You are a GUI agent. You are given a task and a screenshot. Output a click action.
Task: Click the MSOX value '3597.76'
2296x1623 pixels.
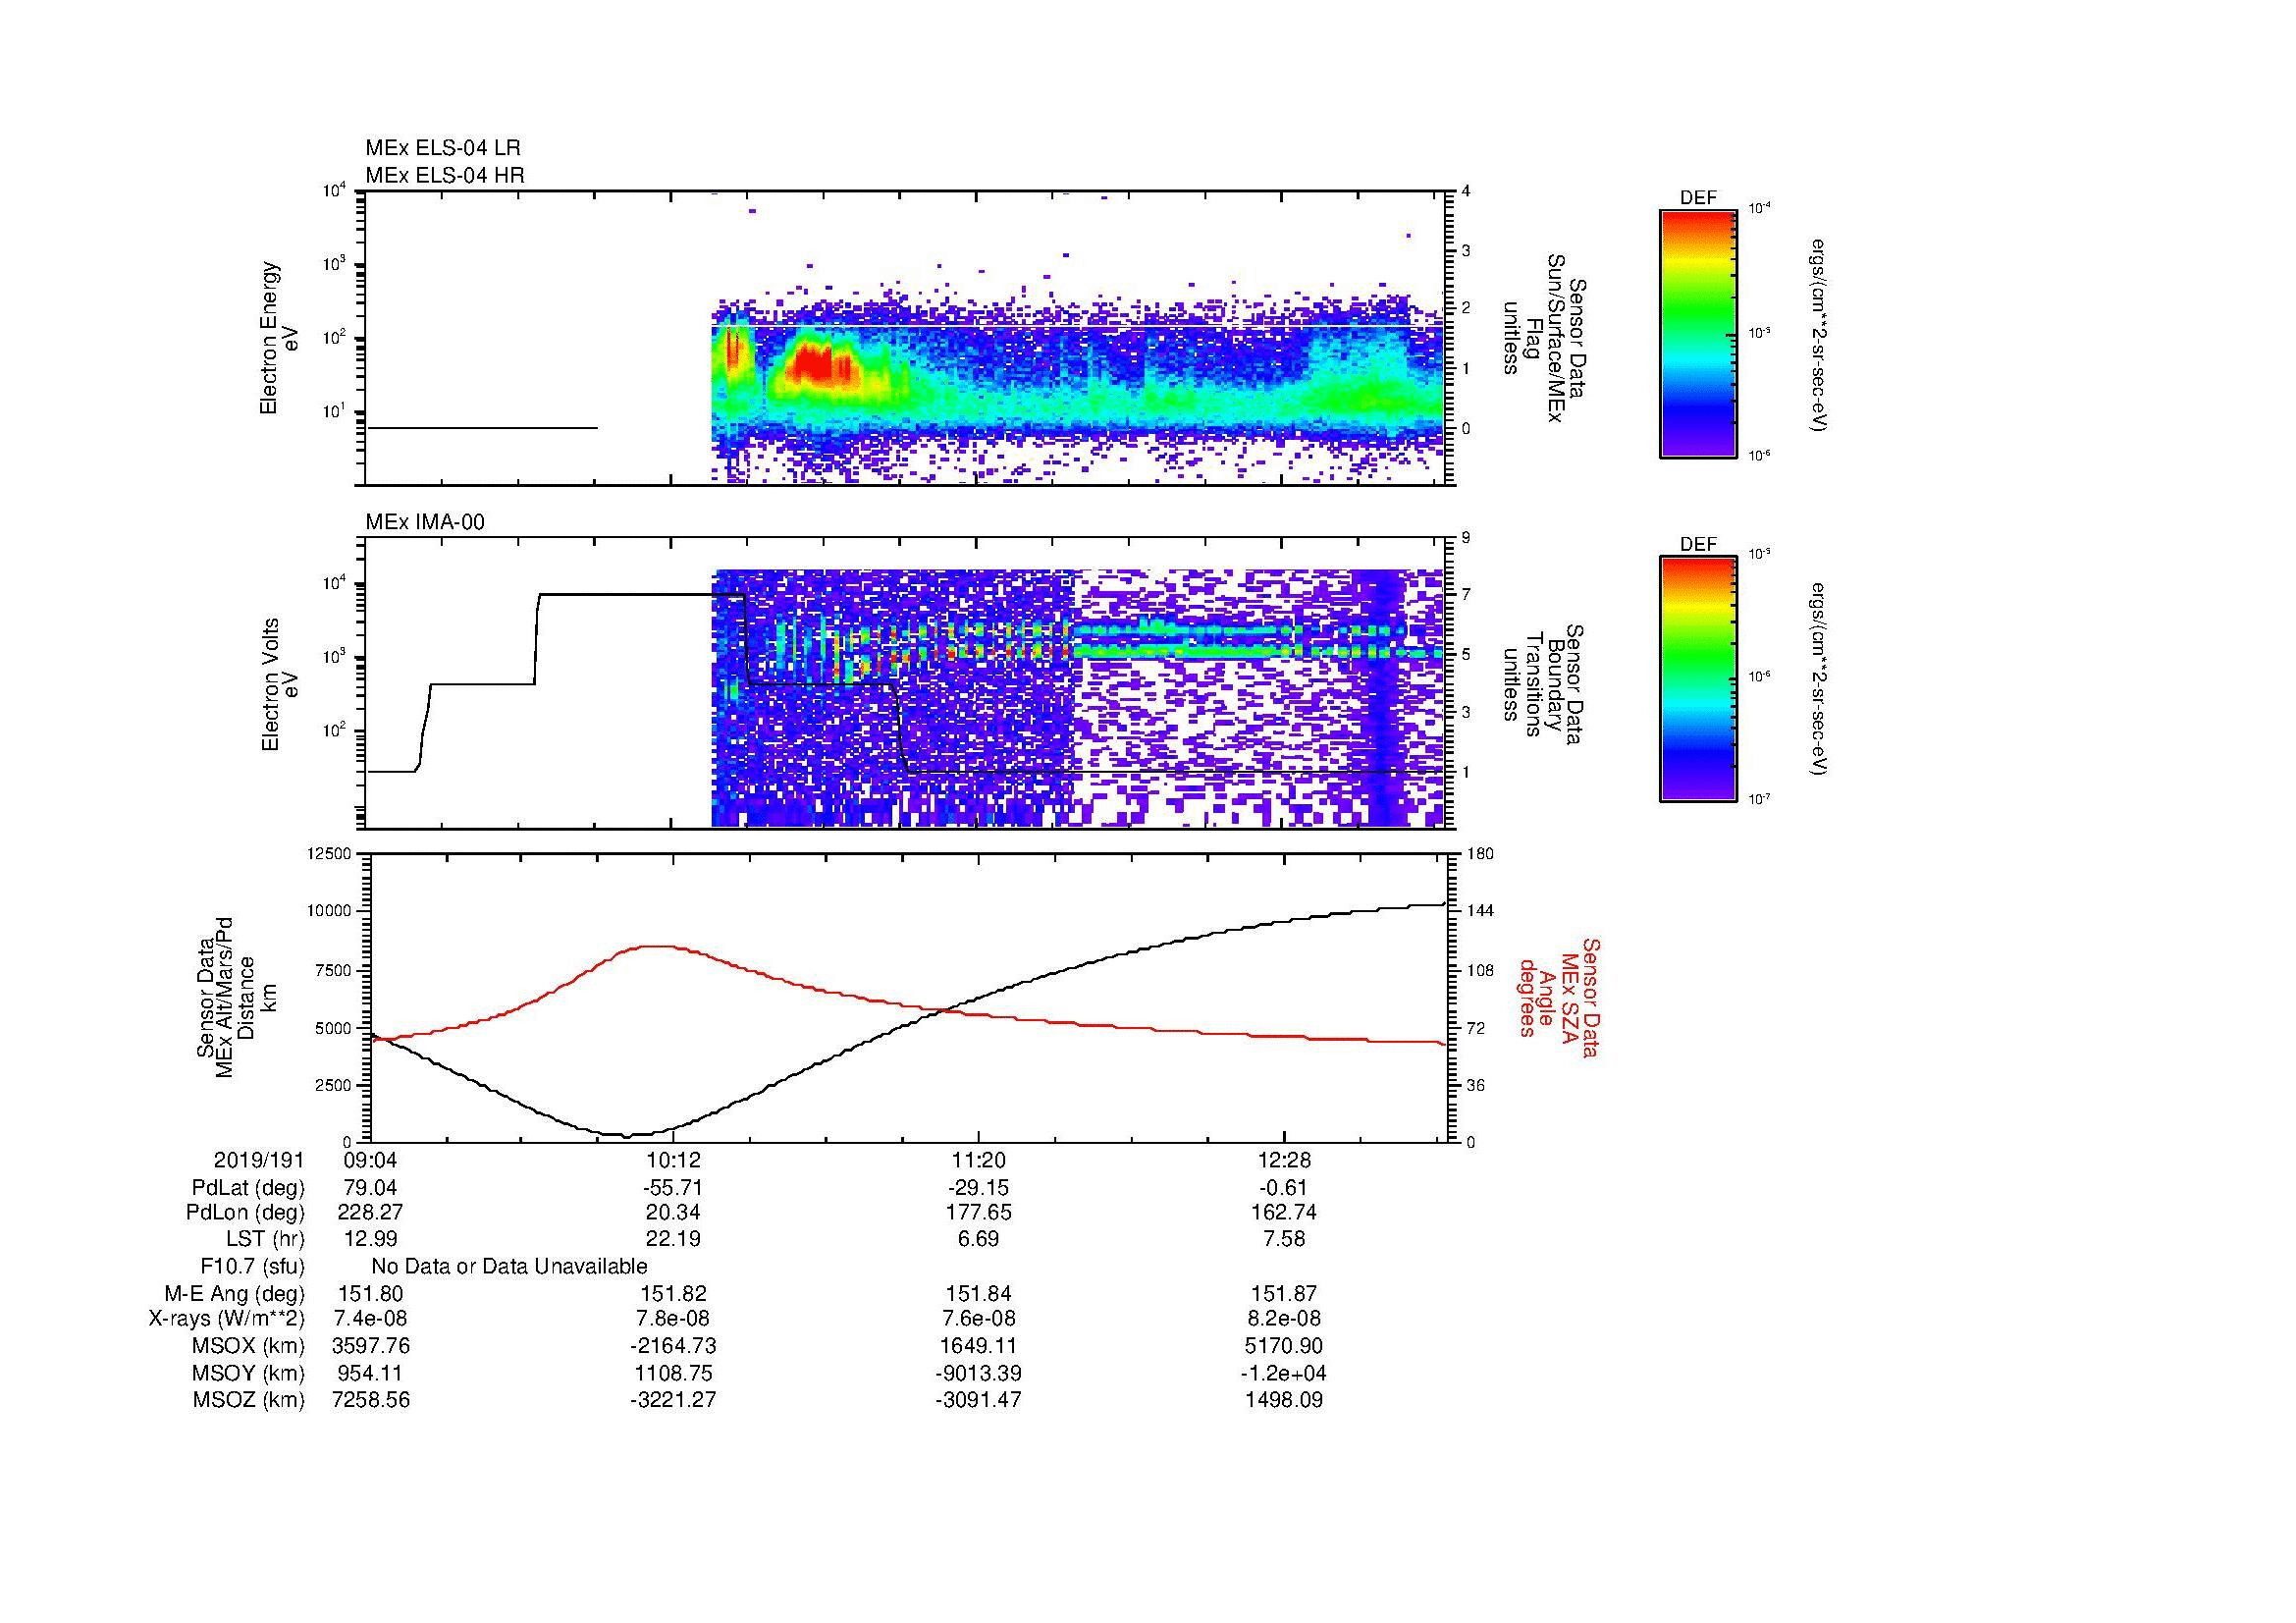[370, 1347]
